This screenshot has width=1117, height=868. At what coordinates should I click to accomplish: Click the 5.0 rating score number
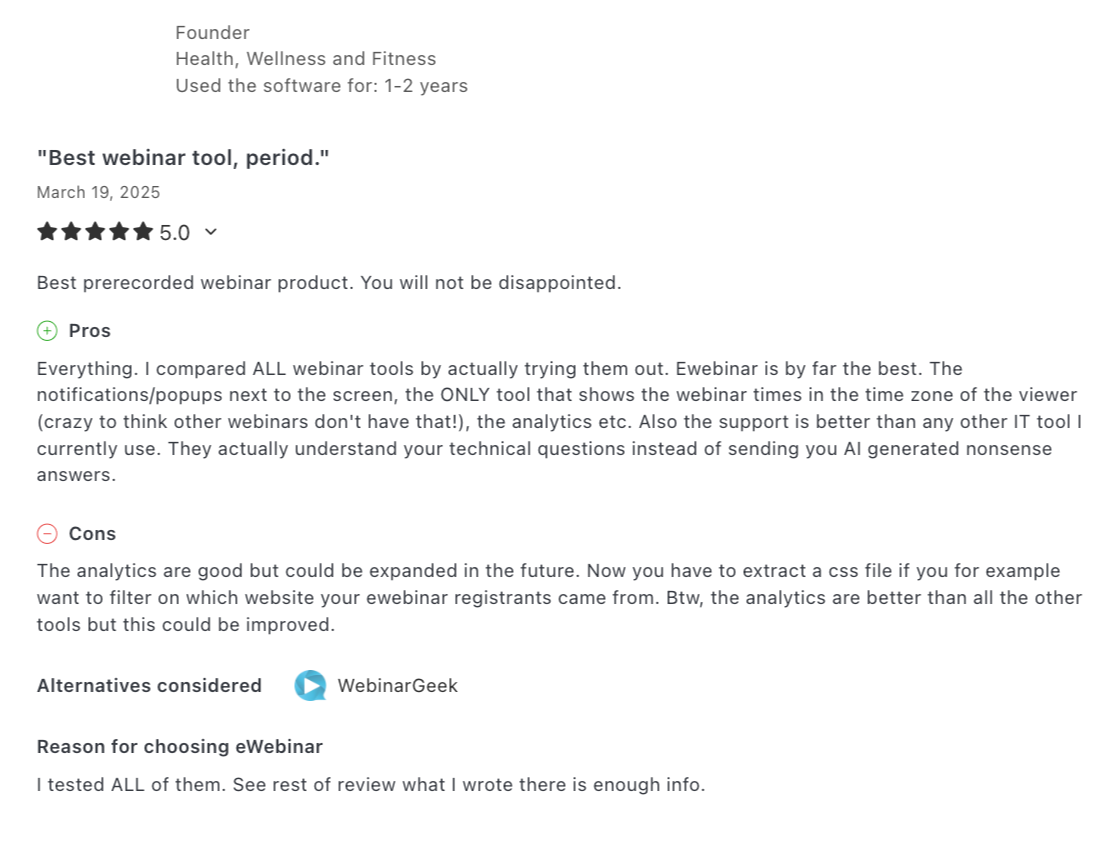click(x=175, y=233)
